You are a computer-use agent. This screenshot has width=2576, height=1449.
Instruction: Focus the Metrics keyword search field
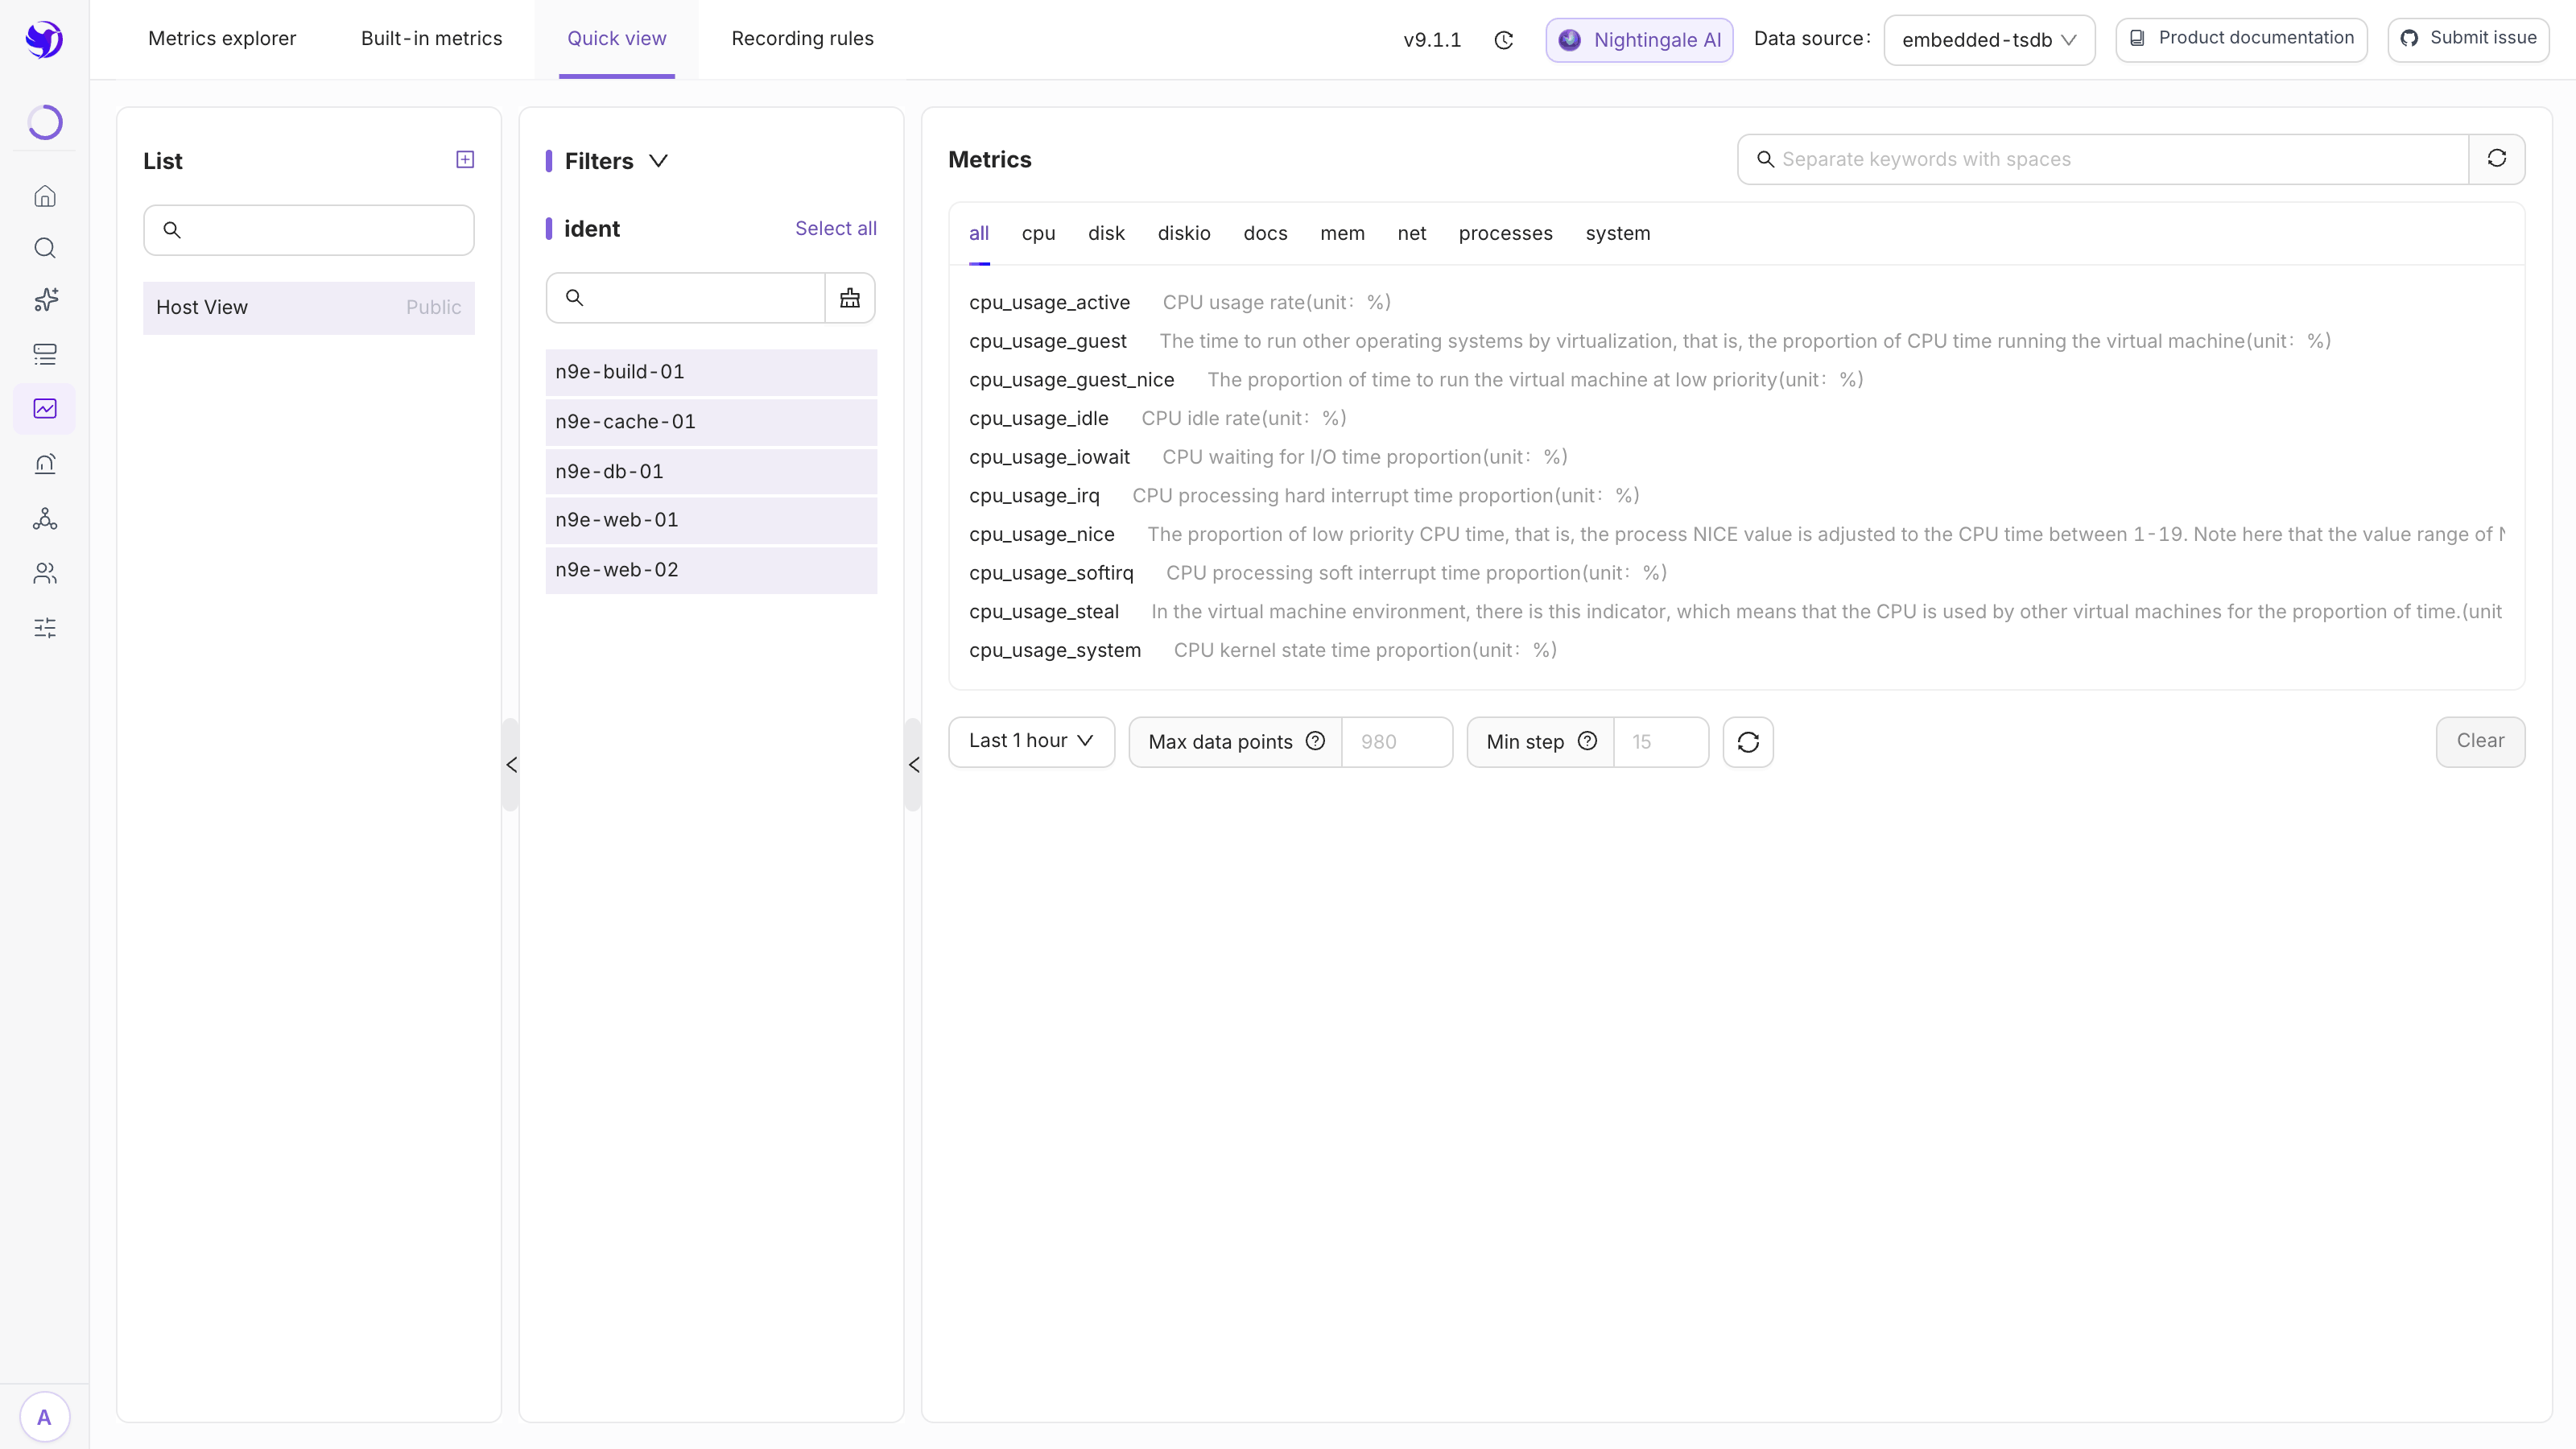[2103, 159]
